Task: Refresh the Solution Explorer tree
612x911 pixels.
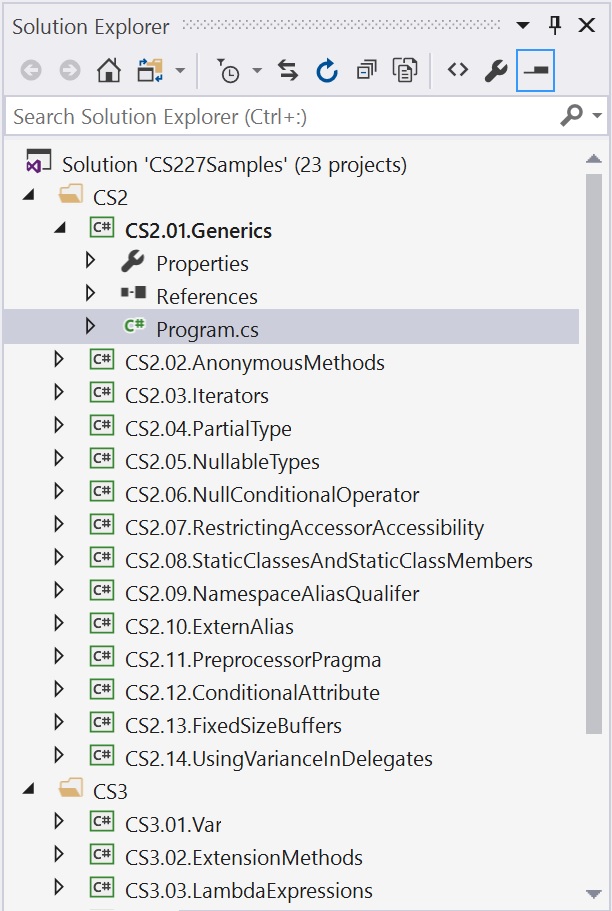Action: 327,71
